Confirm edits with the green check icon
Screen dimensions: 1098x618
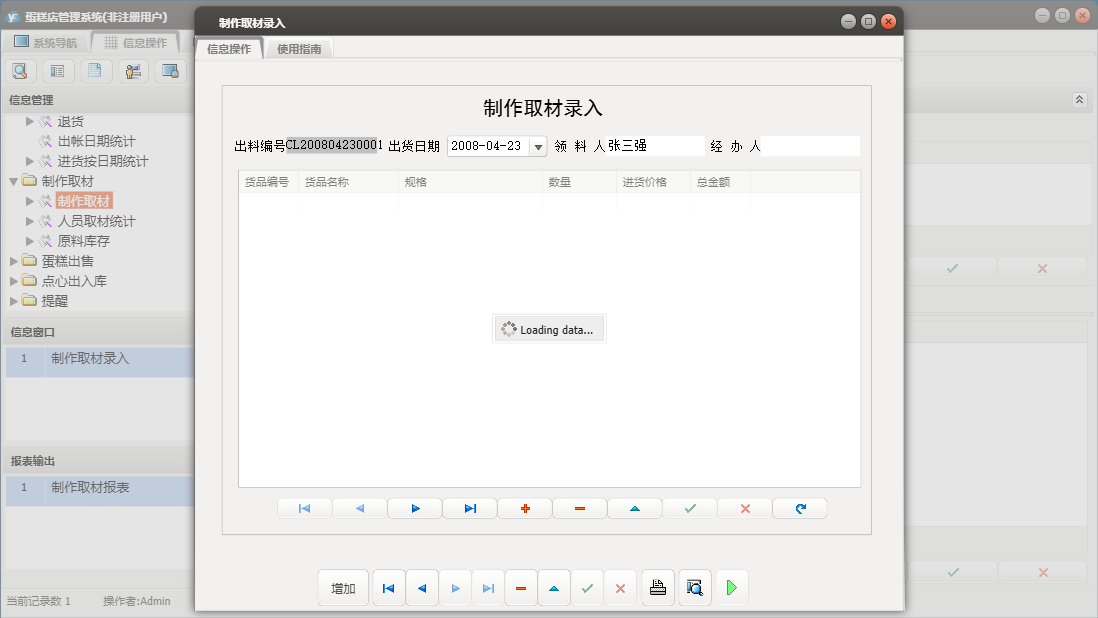[x=689, y=508]
